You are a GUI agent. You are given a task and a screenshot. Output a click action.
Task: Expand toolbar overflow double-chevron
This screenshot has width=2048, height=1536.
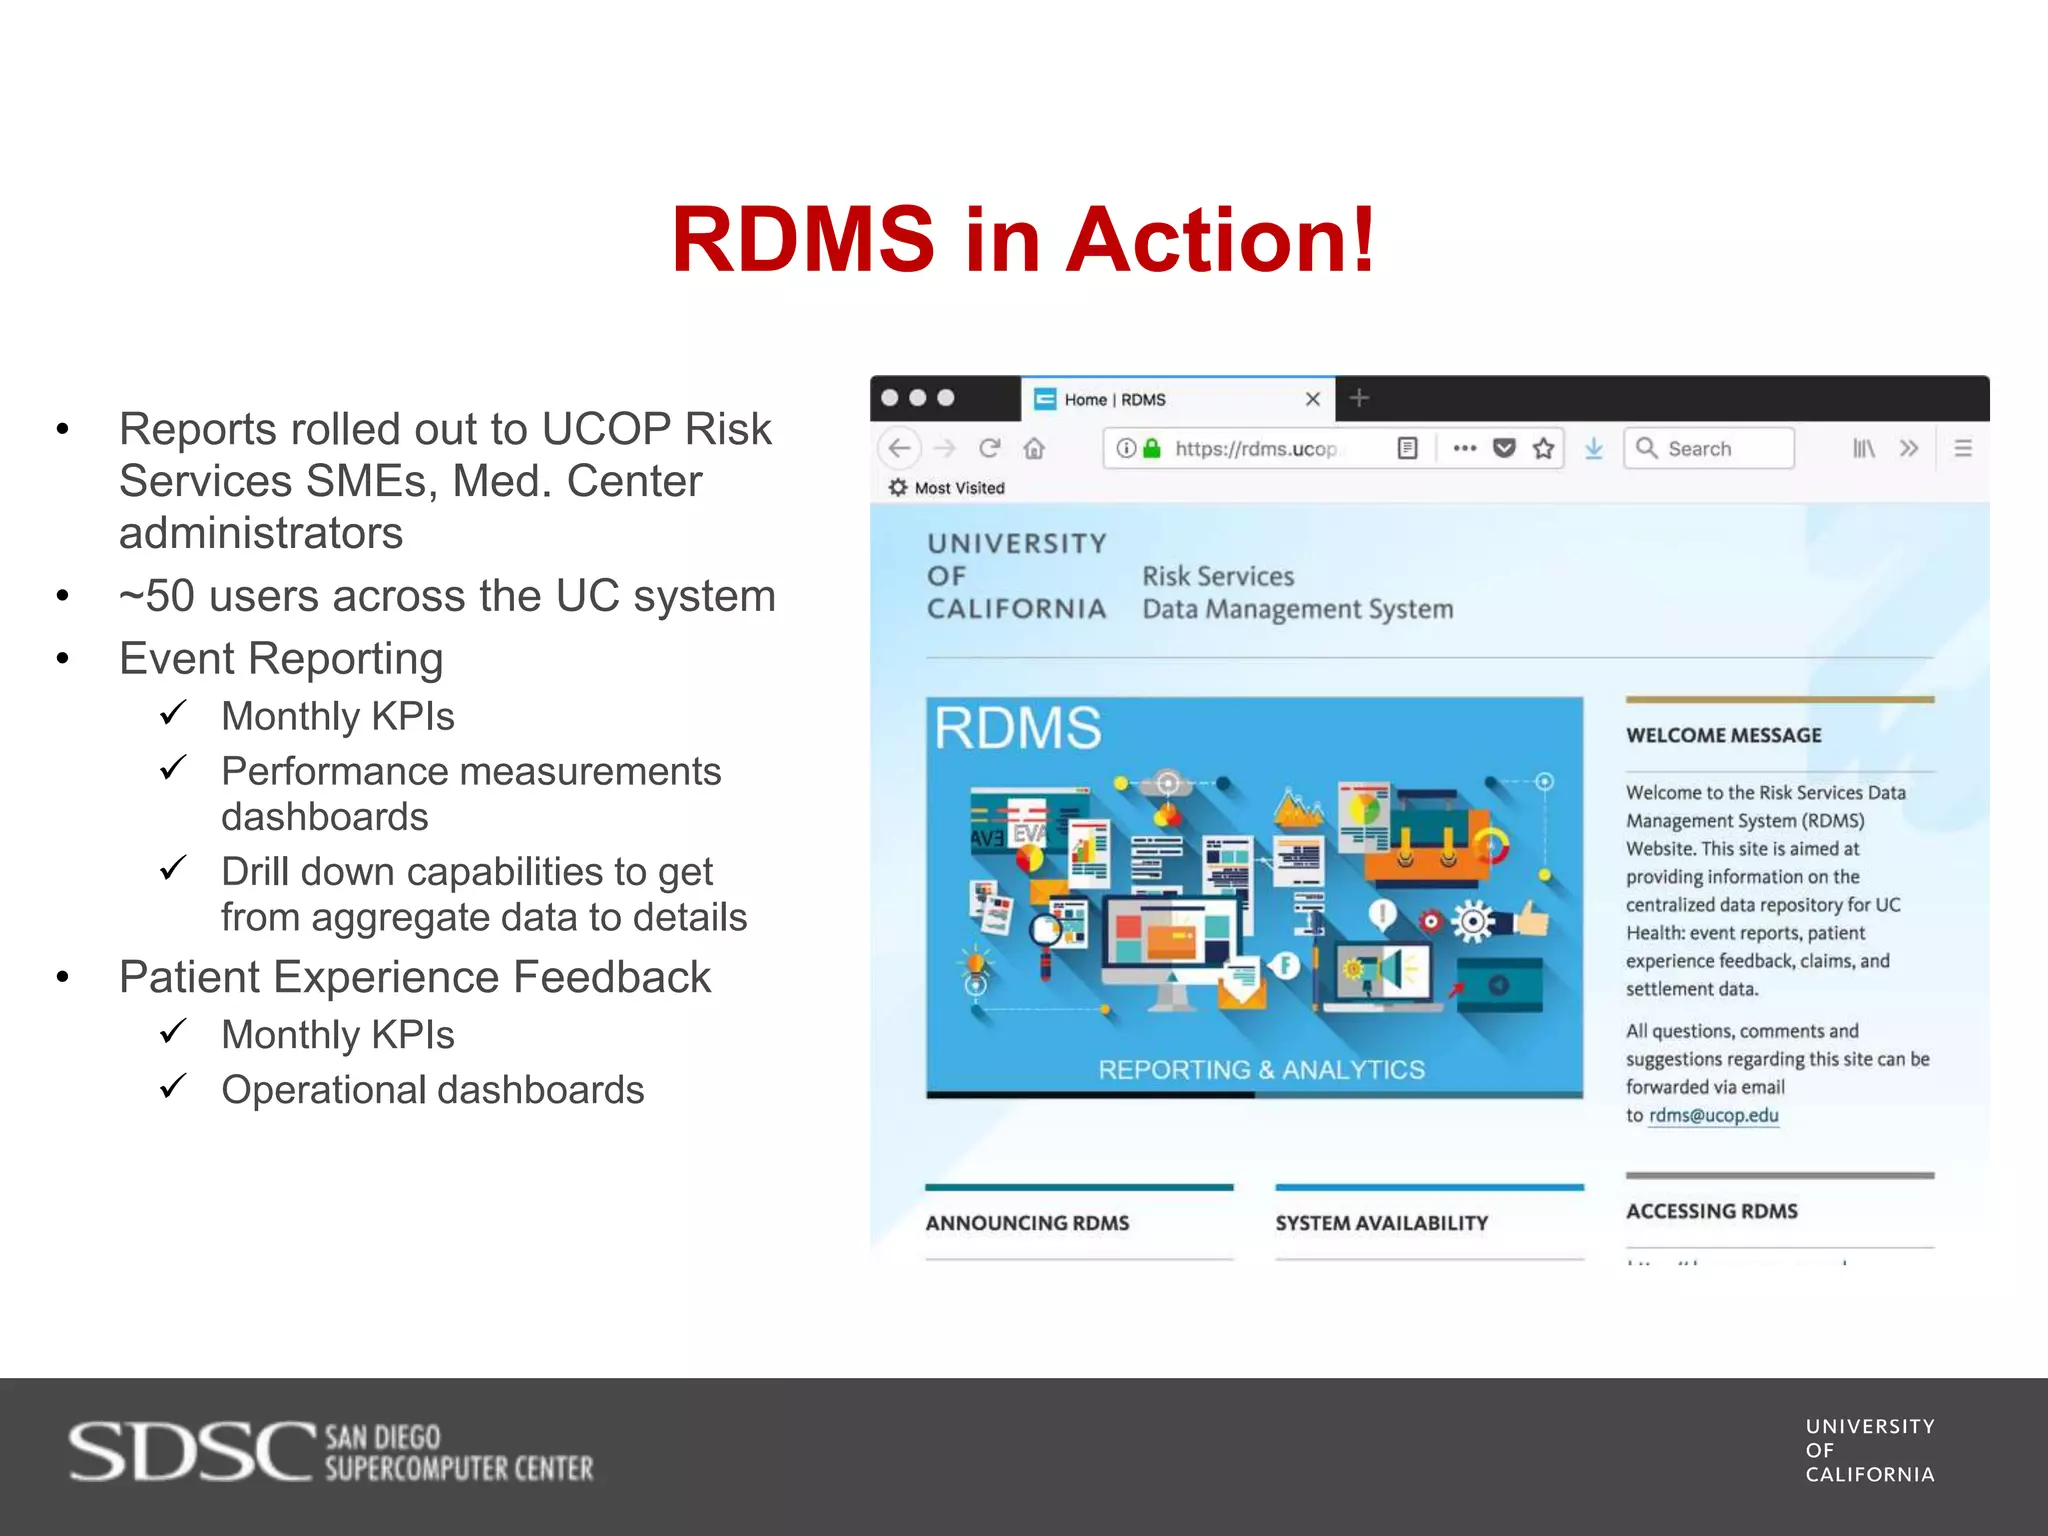pyautogui.click(x=1909, y=448)
